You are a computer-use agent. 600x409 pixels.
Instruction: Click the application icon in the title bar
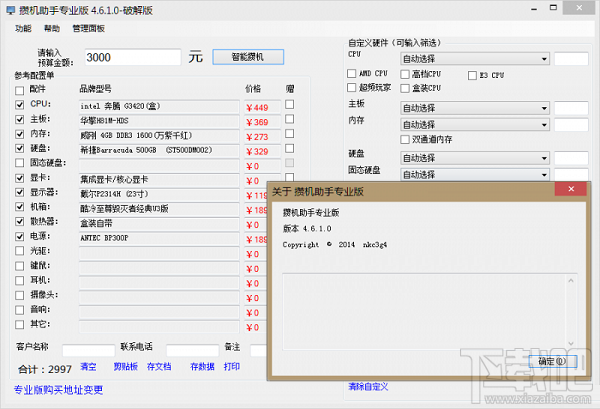point(11,10)
